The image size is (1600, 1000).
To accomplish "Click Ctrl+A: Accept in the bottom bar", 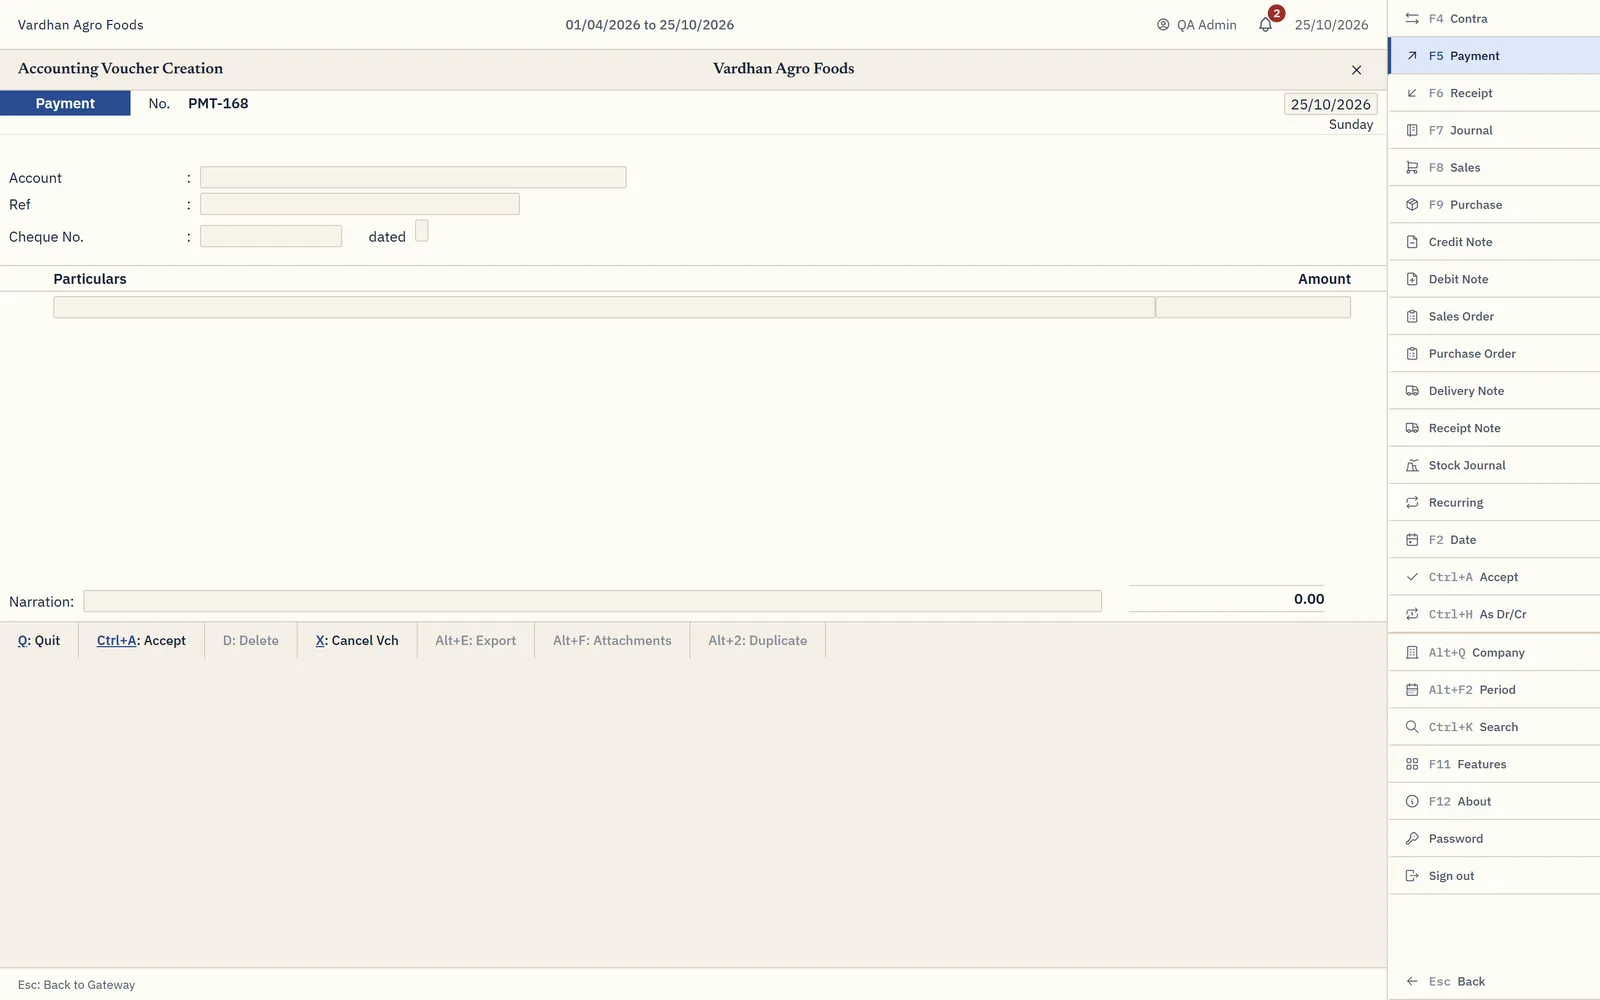I will (141, 641).
